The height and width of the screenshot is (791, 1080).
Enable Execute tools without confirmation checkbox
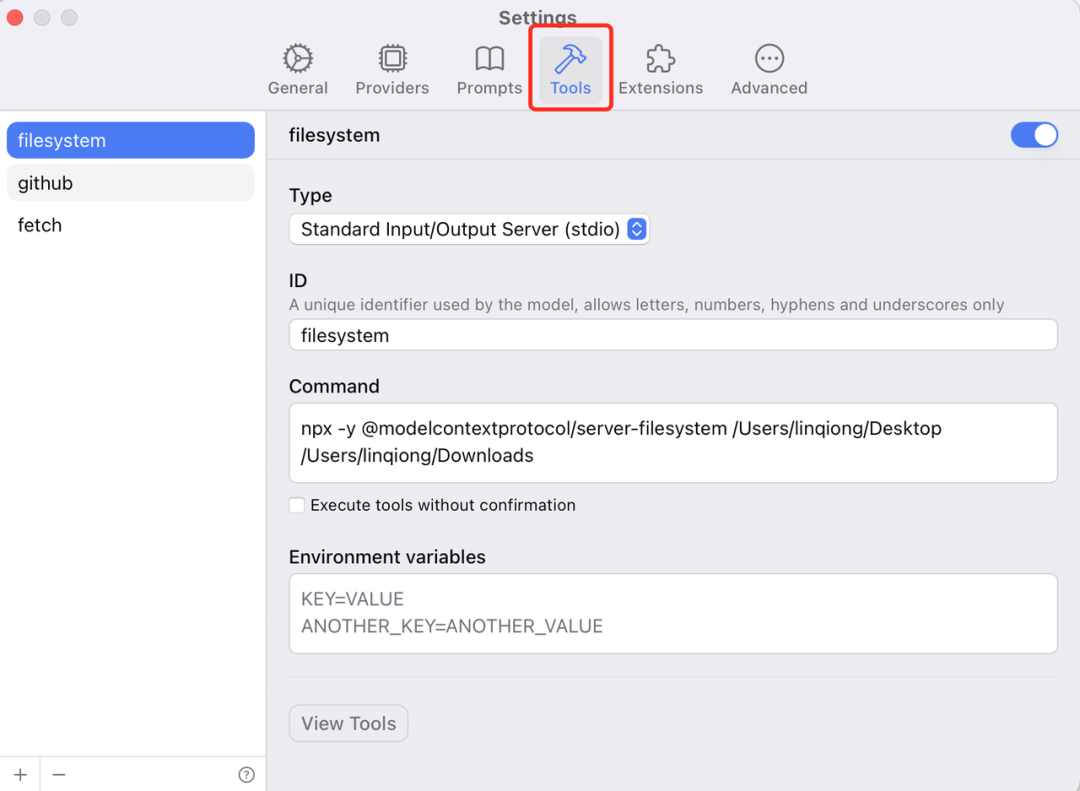[x=297, y=505]
